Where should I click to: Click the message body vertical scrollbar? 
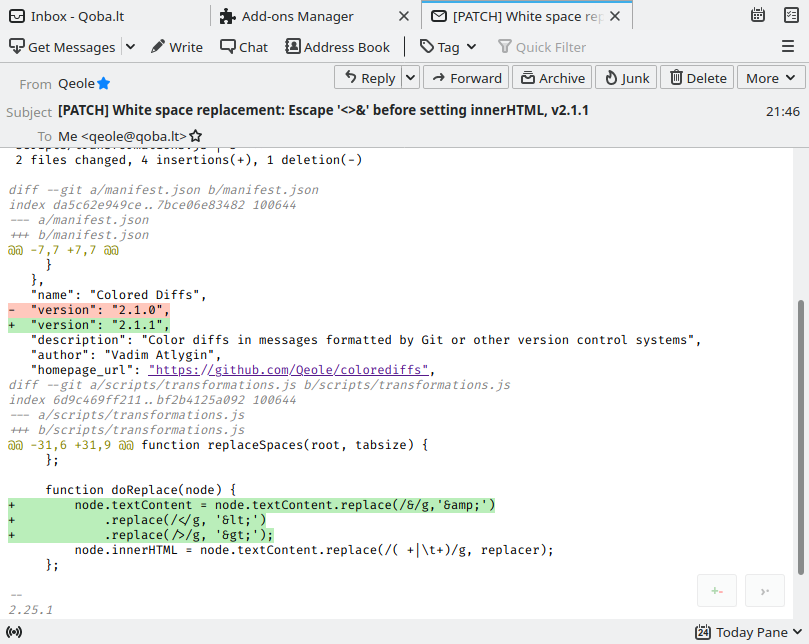(801, 436)
